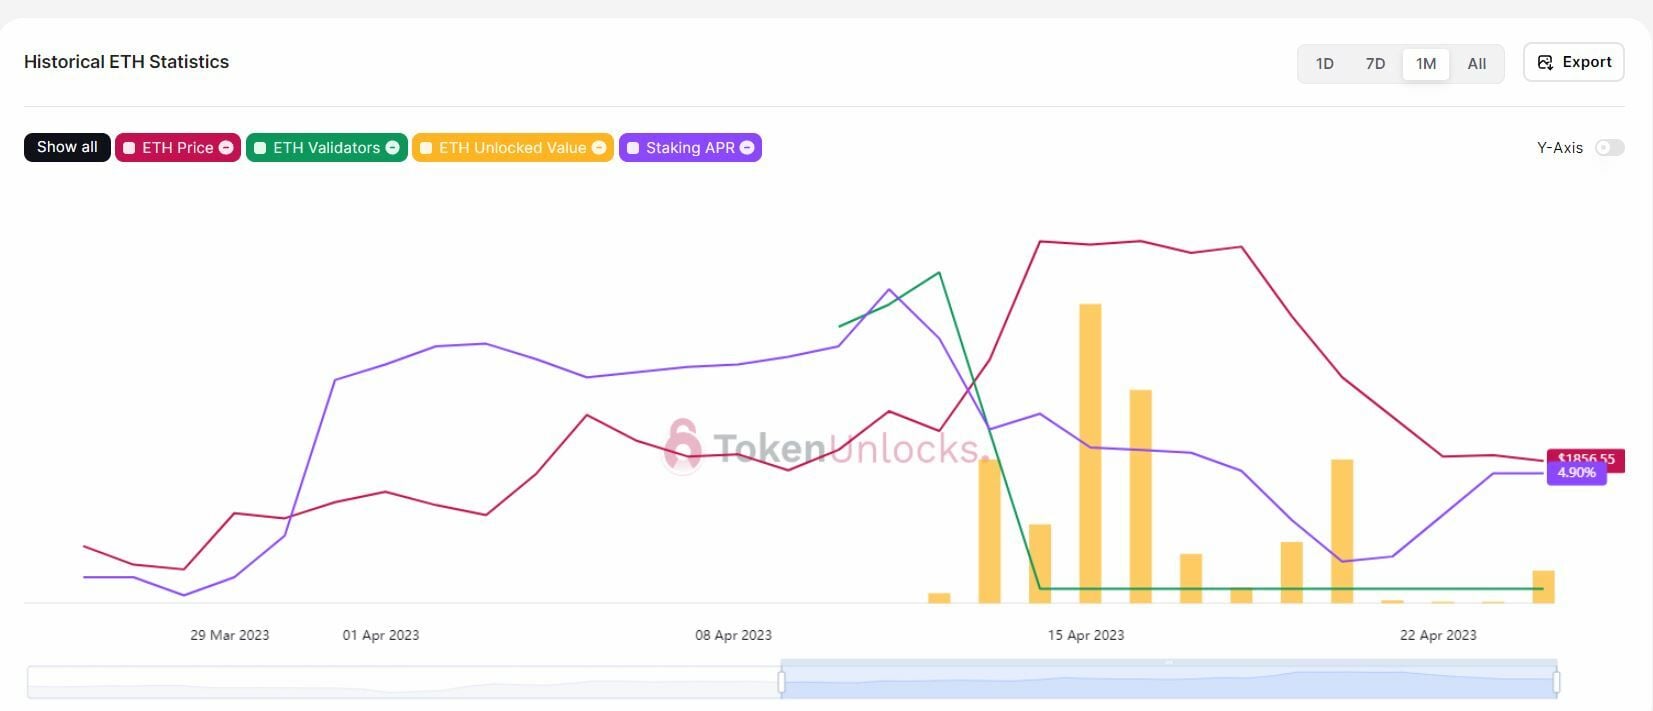This screenshot has width=1653, height=711.
Task: Click the Export icon
Action: [1545, 63]
